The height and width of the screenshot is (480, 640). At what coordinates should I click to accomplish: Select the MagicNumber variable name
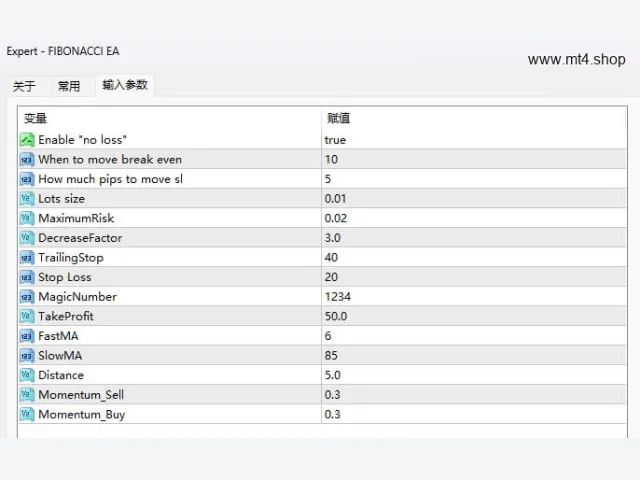78,297
